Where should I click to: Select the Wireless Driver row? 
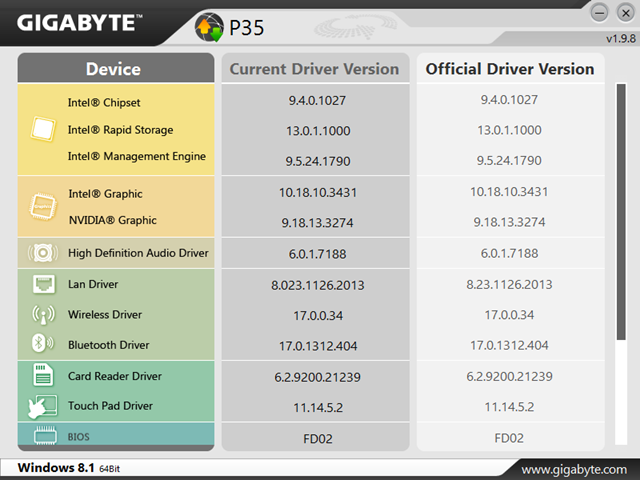pos(105,315)
